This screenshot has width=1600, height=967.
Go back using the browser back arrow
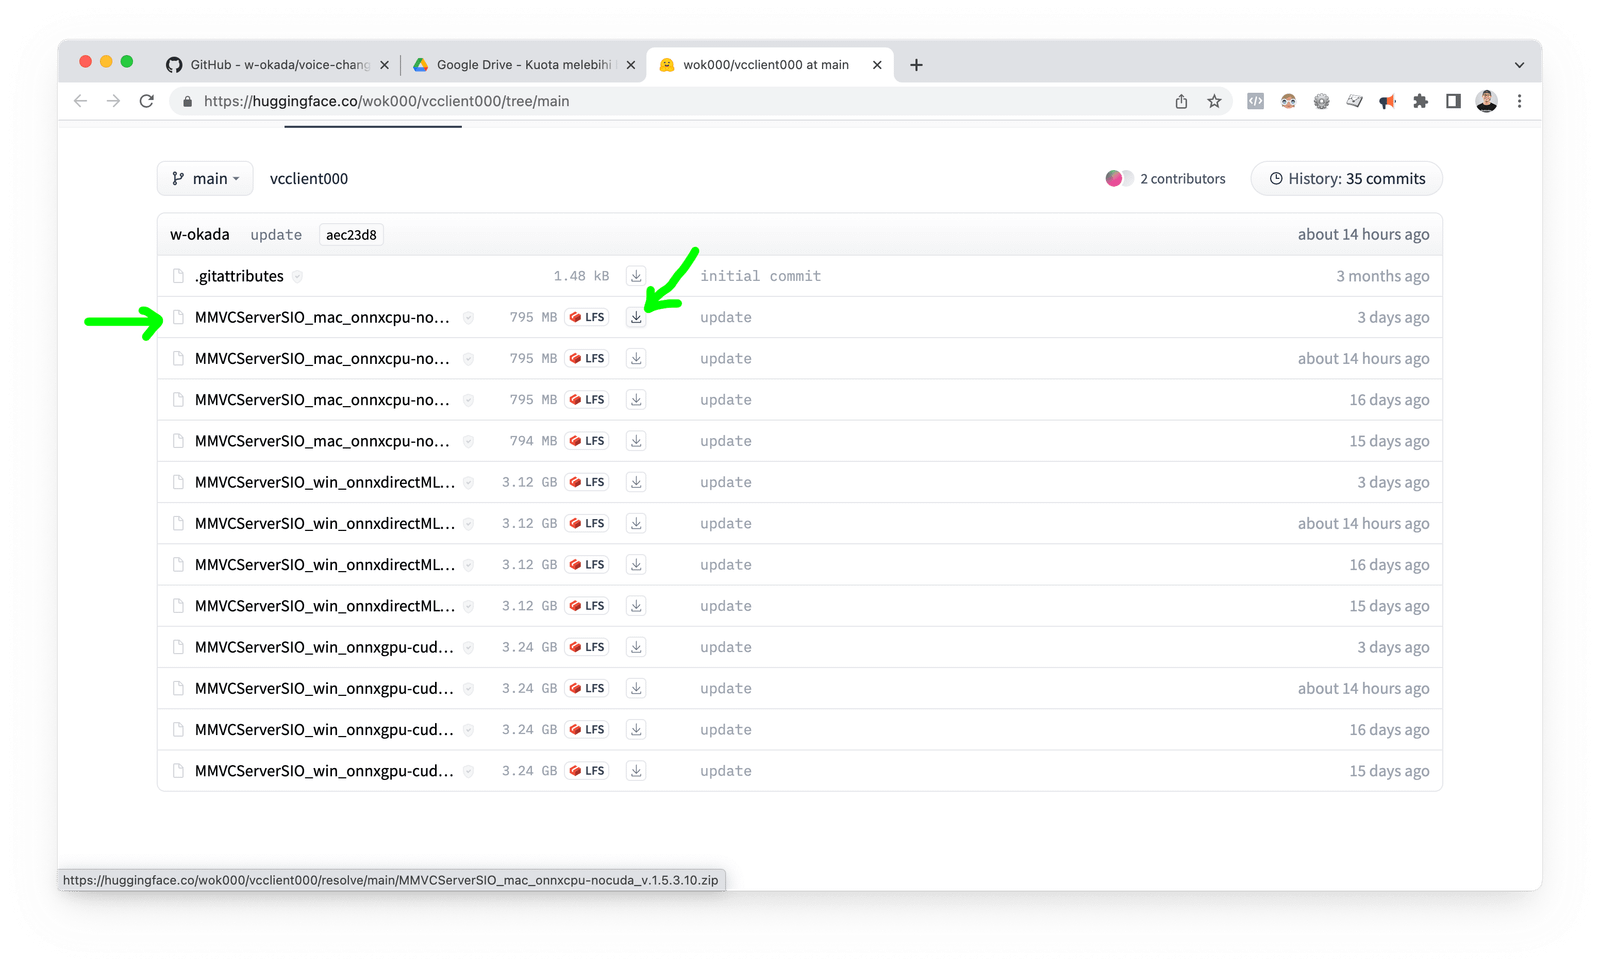(x=81, y=101)
